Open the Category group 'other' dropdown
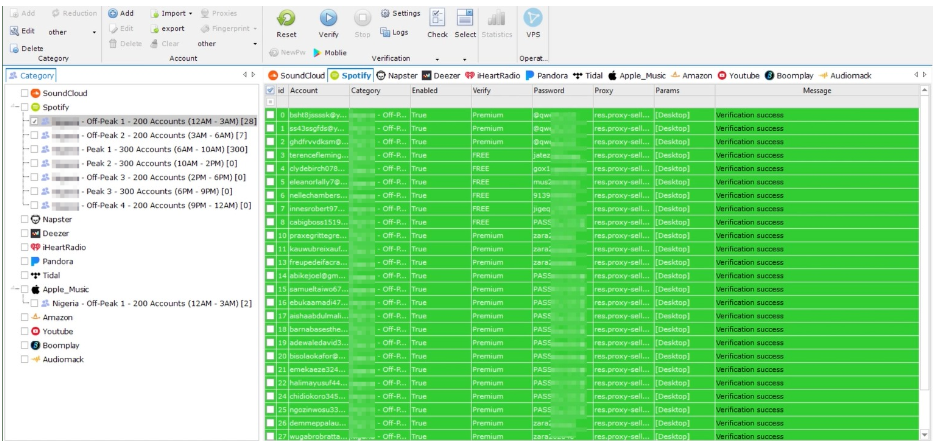933x441 pixels. click(x=94, y=32)
